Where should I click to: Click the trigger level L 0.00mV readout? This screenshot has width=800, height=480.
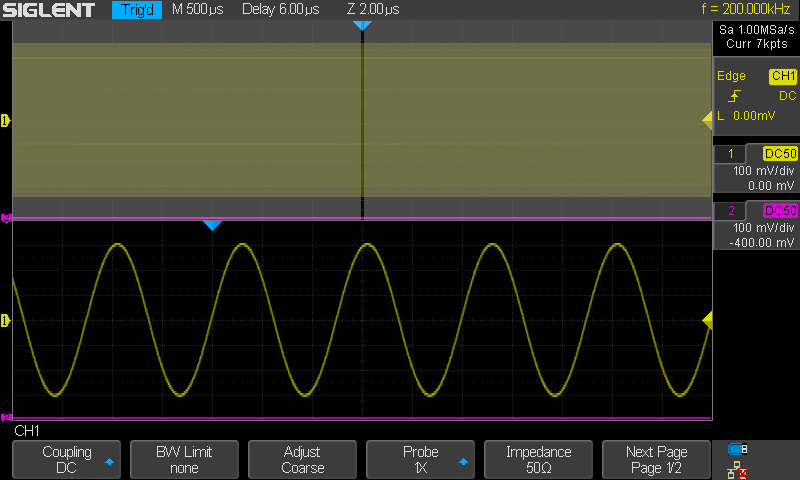[746, 116]
